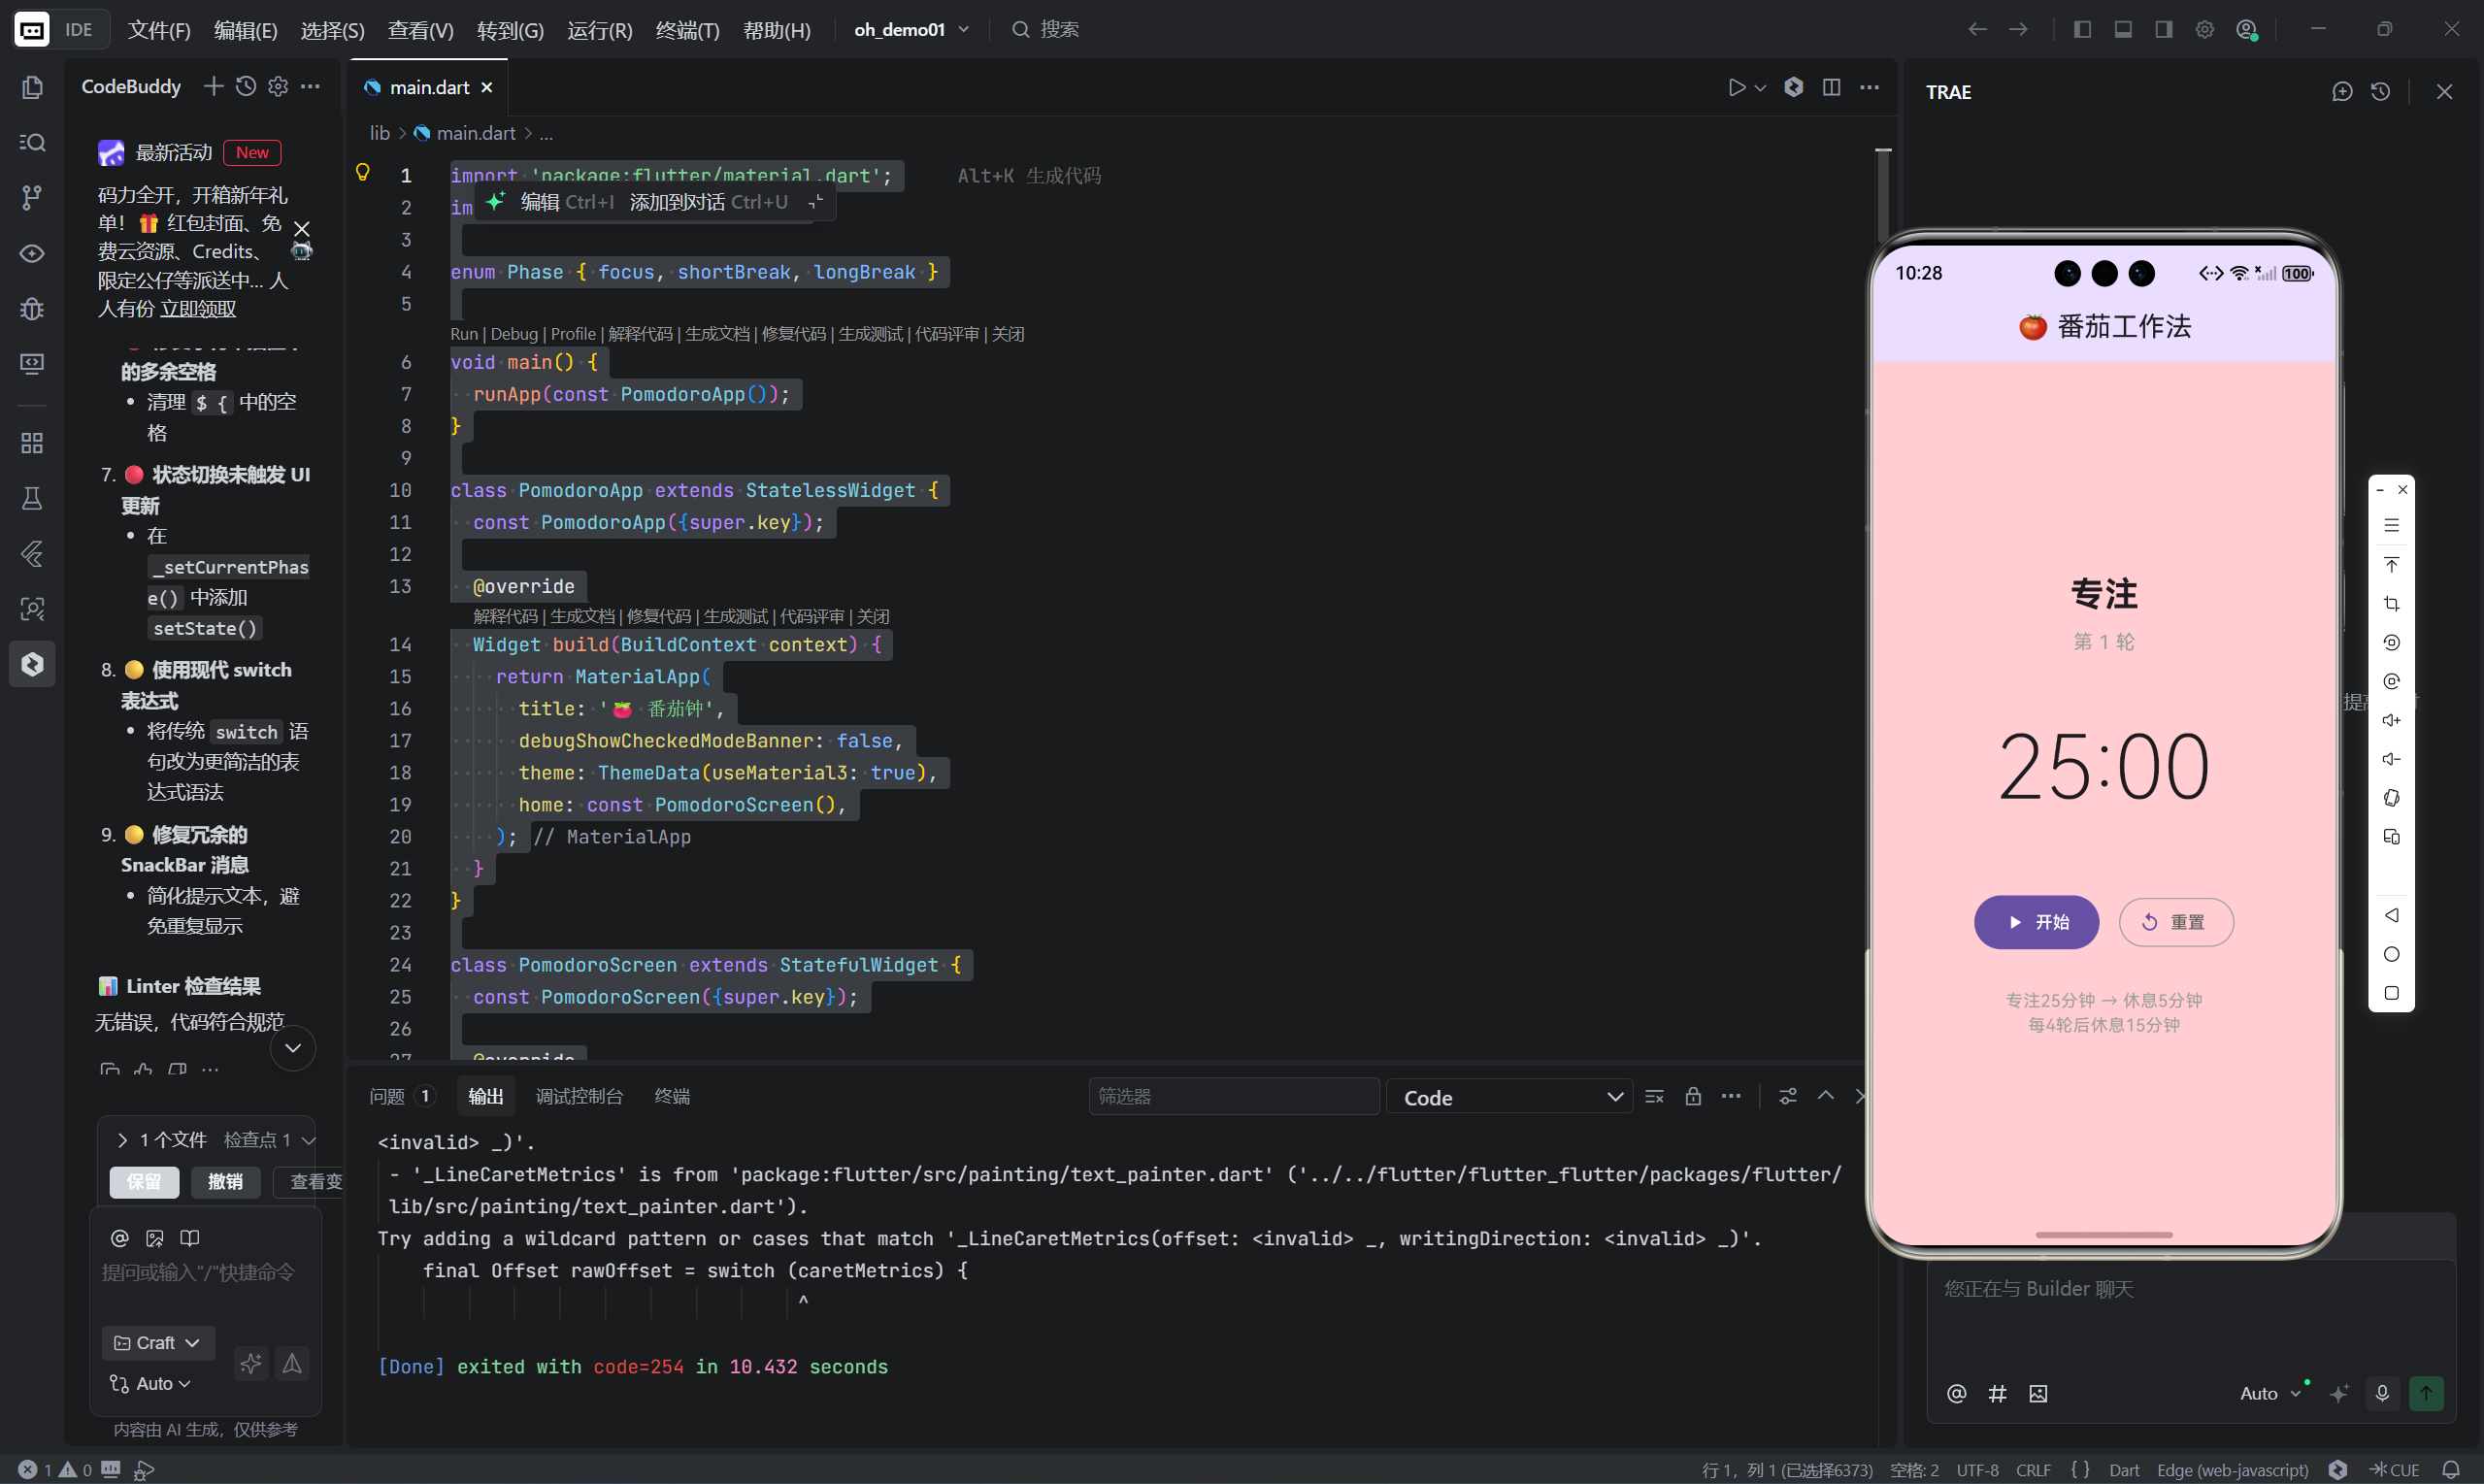2484x1484 pixels.
Task: Click the lightbulb code action on line 1
Action: (363, 173)
